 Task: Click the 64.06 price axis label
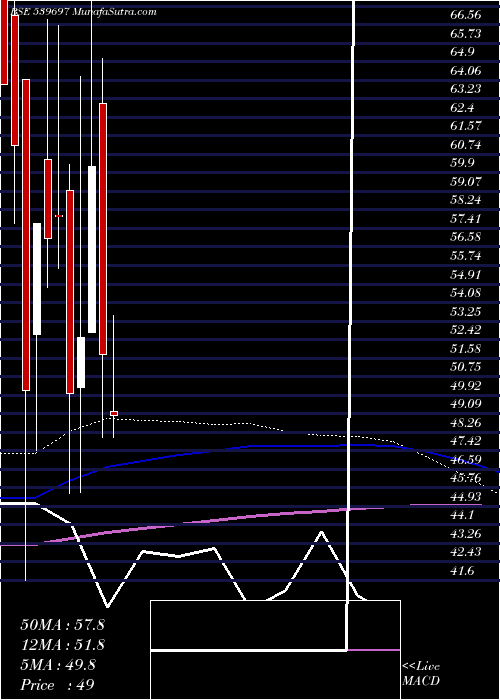point(466,71)
